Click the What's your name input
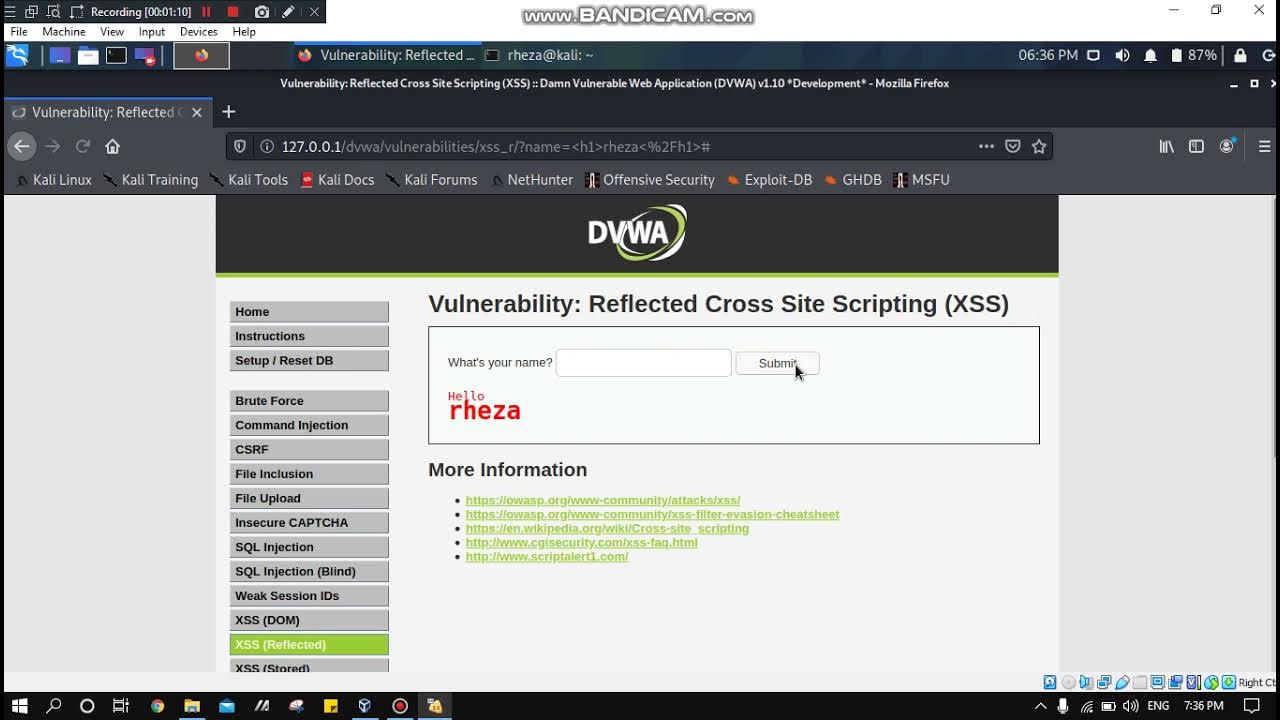This screenshot has width=1280, height=720. click(643, 363)
